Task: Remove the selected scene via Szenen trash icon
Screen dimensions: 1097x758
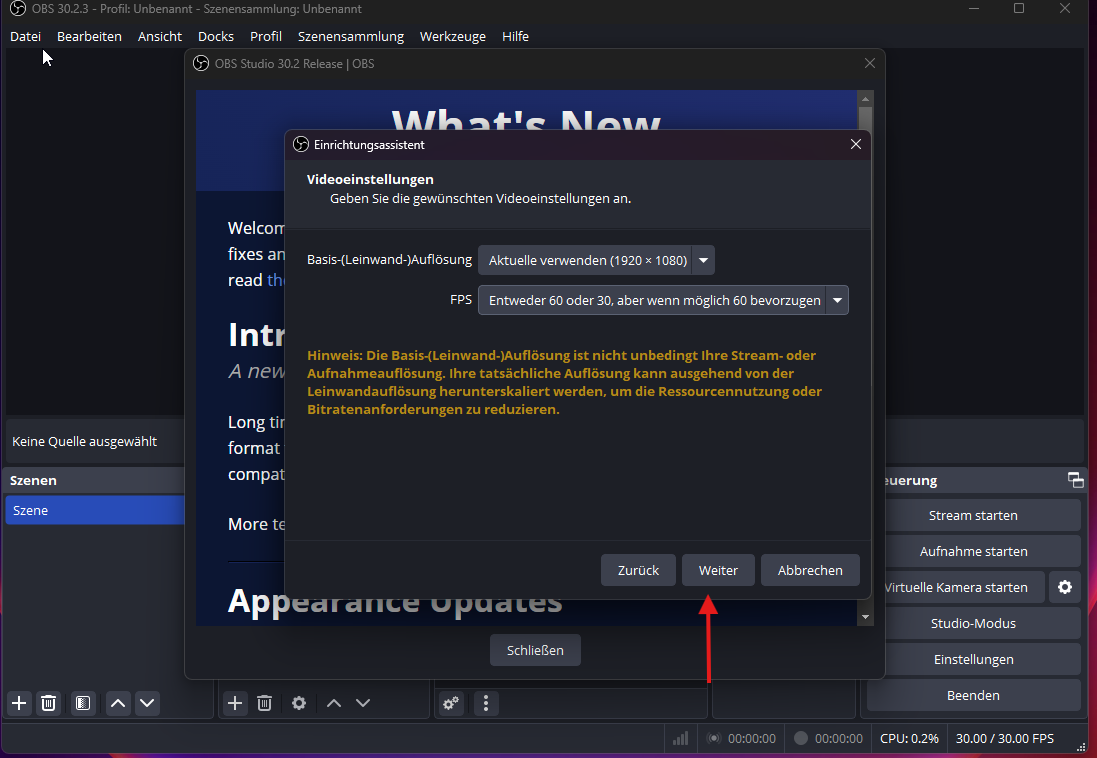Action: [48, 703]
